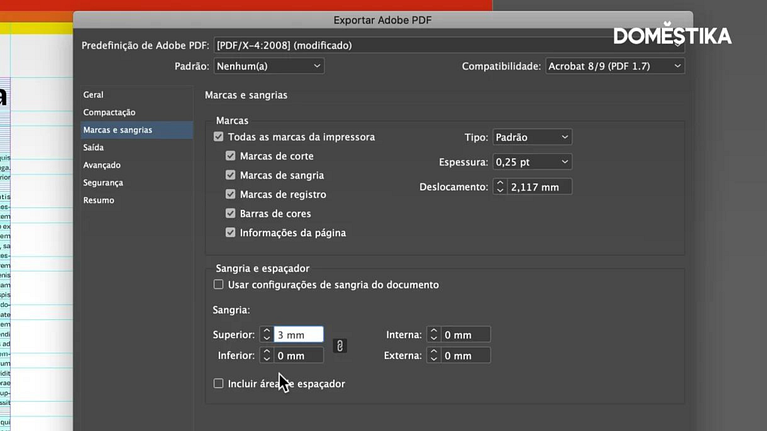The height and width of the screenshot is (431, 767).
Task: Click the chain link icon between bleed fields
Action: tap(340, 345)
